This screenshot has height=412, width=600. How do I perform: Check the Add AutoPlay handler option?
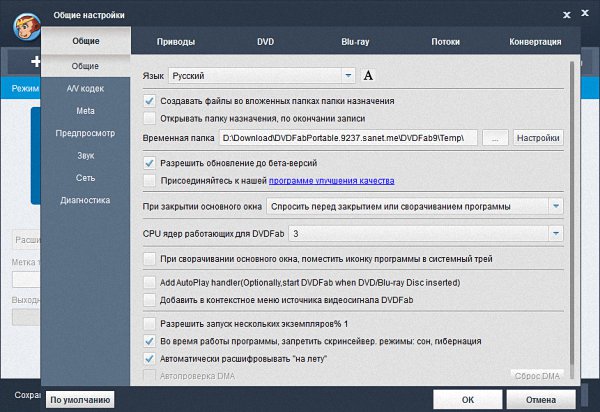pos(149,283)
